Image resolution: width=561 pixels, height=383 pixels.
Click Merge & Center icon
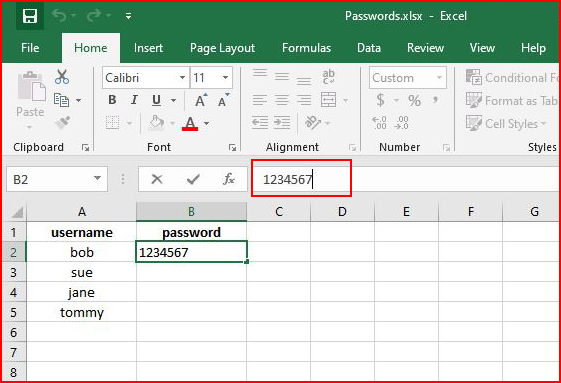click(328, 100)
